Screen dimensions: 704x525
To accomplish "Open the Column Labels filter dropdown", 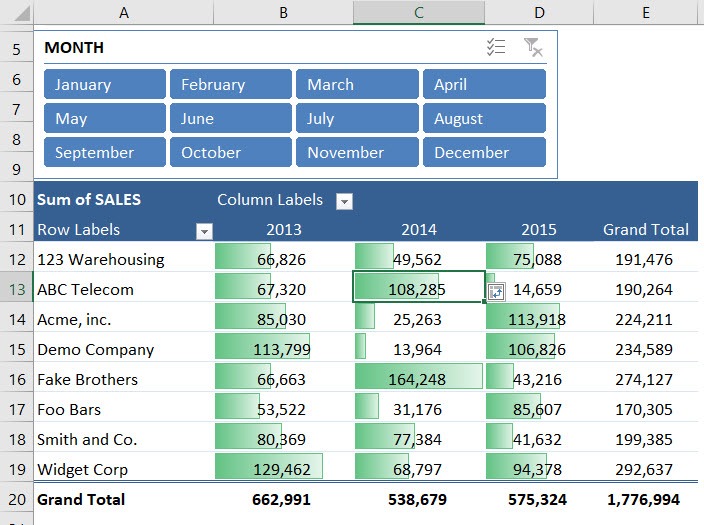I will coord(344,202).
